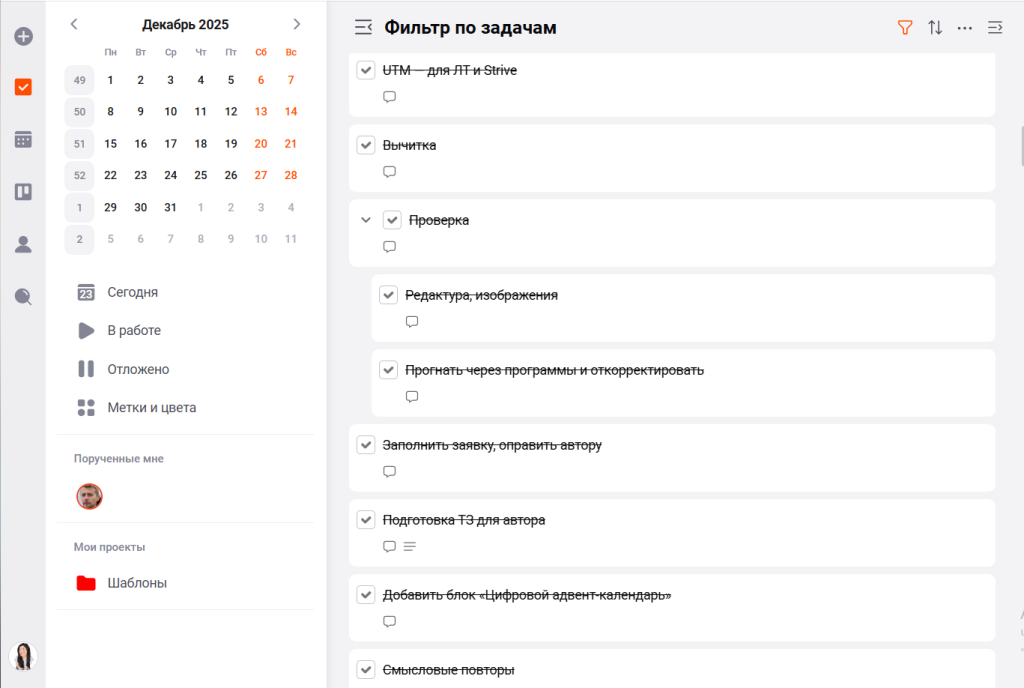The image size is (1024, 688).
Task: Select December 17 in the calendar
Action: click(x=171, y=144)
